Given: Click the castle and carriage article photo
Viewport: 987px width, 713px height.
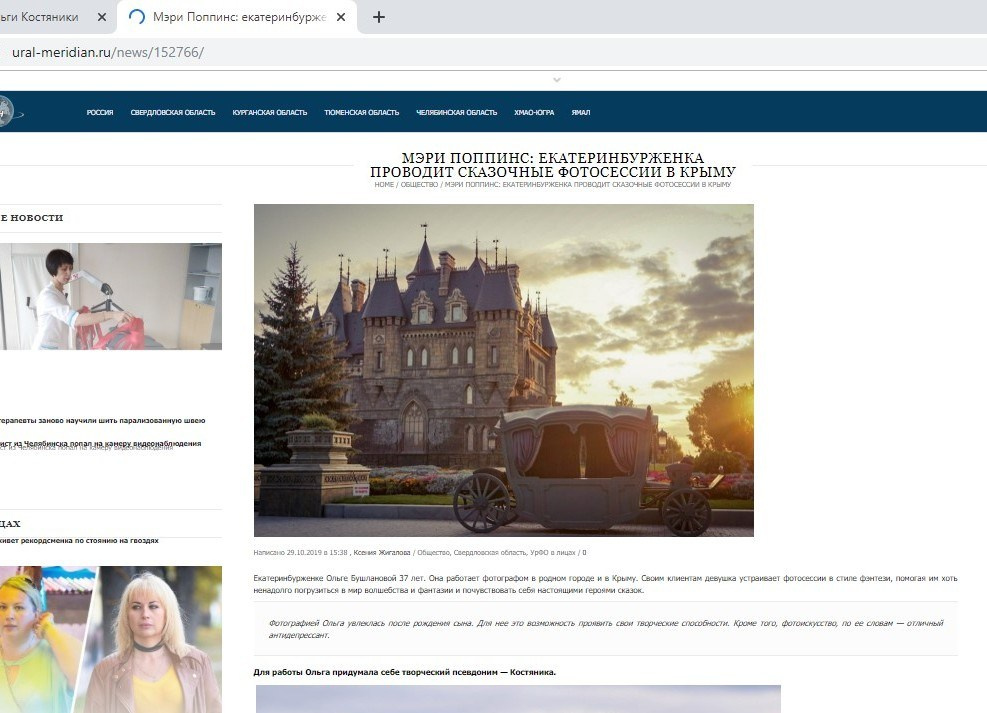Looking at the screenshot, I should point(504,368).
